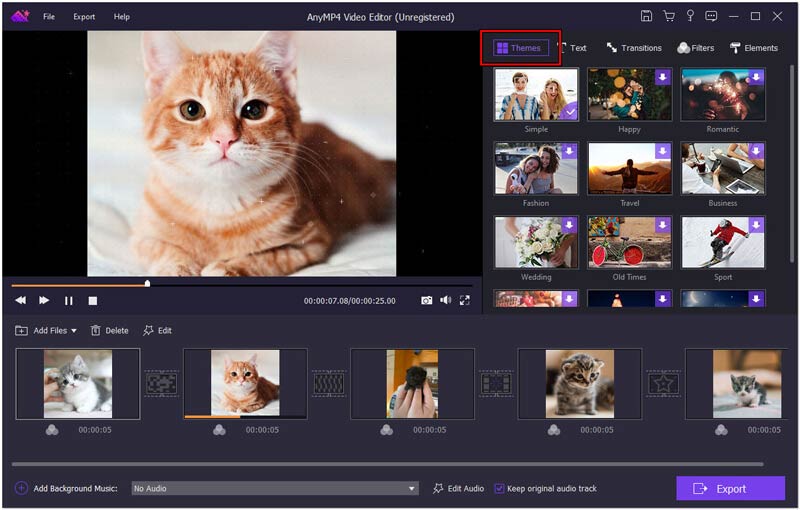This screenshot has width=800, height=510.
Task: Click the purple Export button
Action: pyautogui.click(x=730, y=488)
